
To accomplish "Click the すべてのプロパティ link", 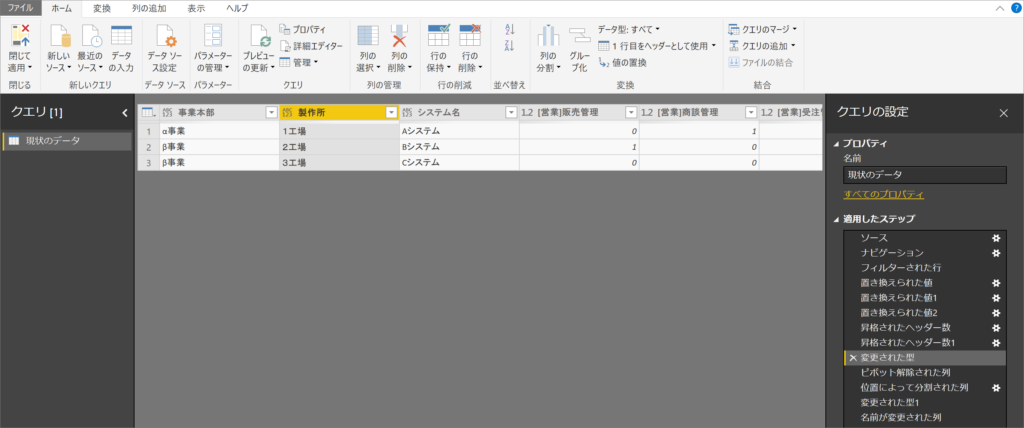I will point(883,194).
